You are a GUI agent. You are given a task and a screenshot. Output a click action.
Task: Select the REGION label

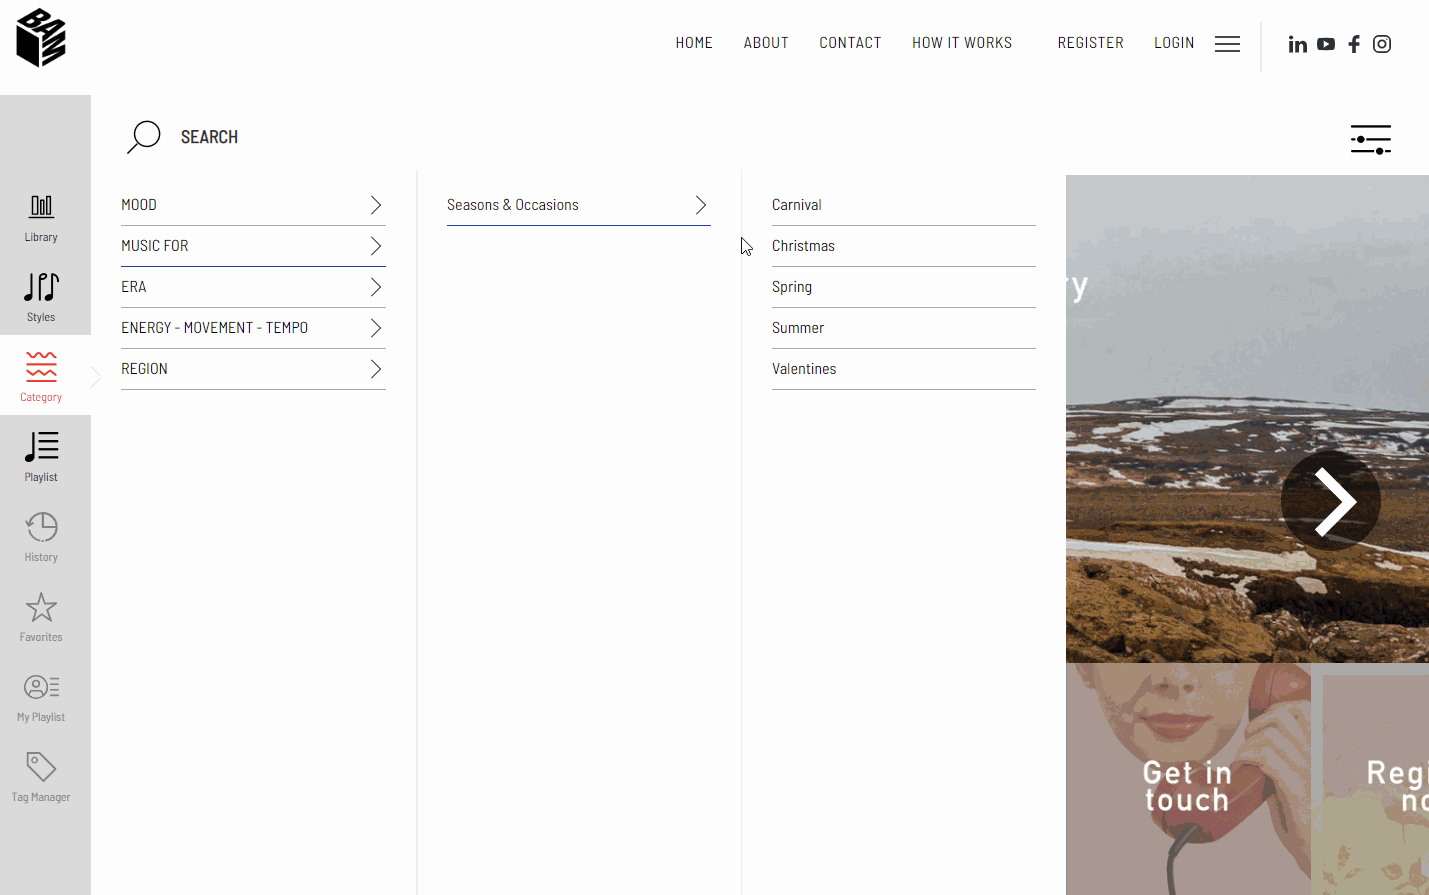click(145, 369)
